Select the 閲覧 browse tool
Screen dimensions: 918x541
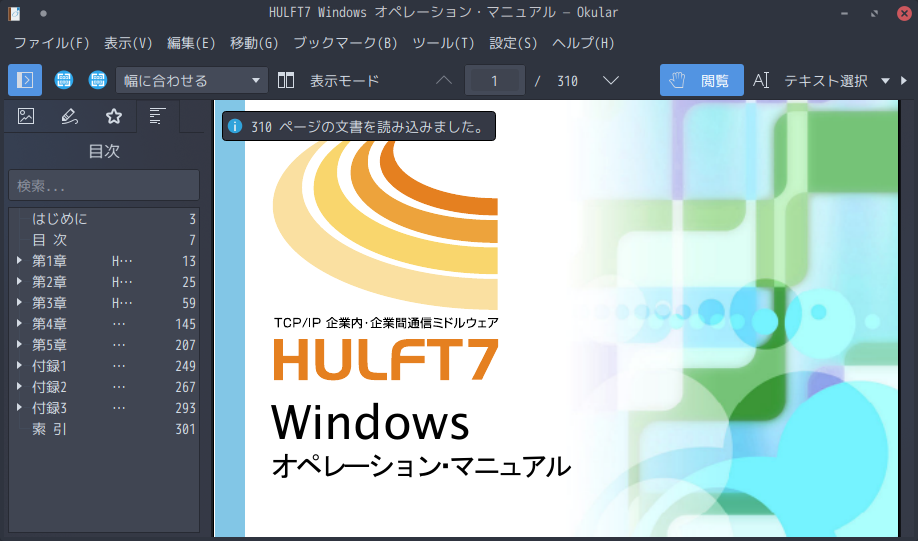701,80
